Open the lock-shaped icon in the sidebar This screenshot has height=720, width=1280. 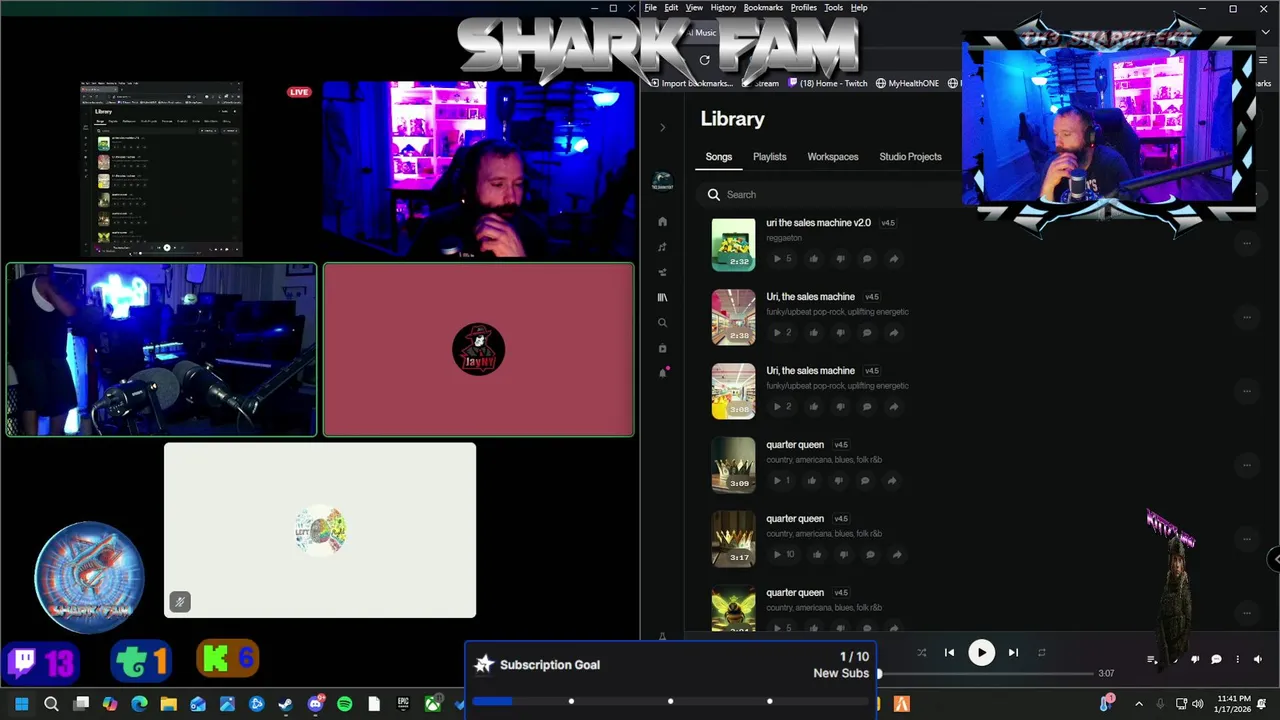pos(662,348)
